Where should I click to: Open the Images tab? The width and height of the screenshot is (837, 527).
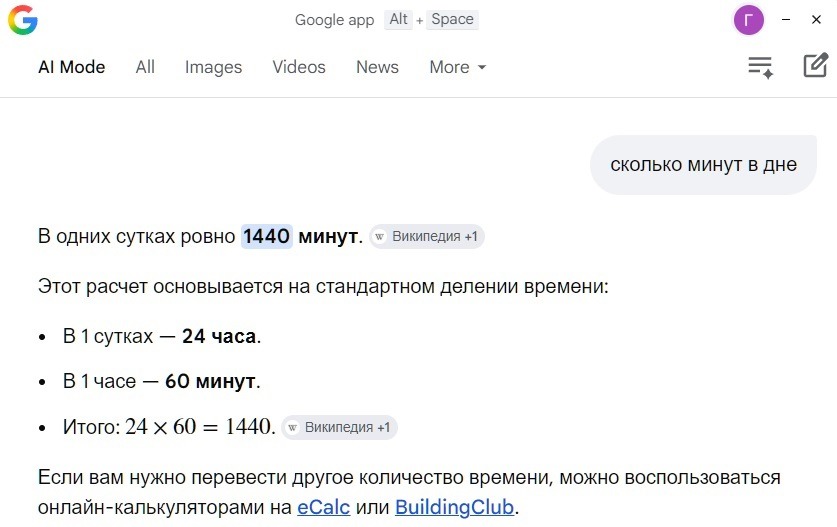[213, 67]
